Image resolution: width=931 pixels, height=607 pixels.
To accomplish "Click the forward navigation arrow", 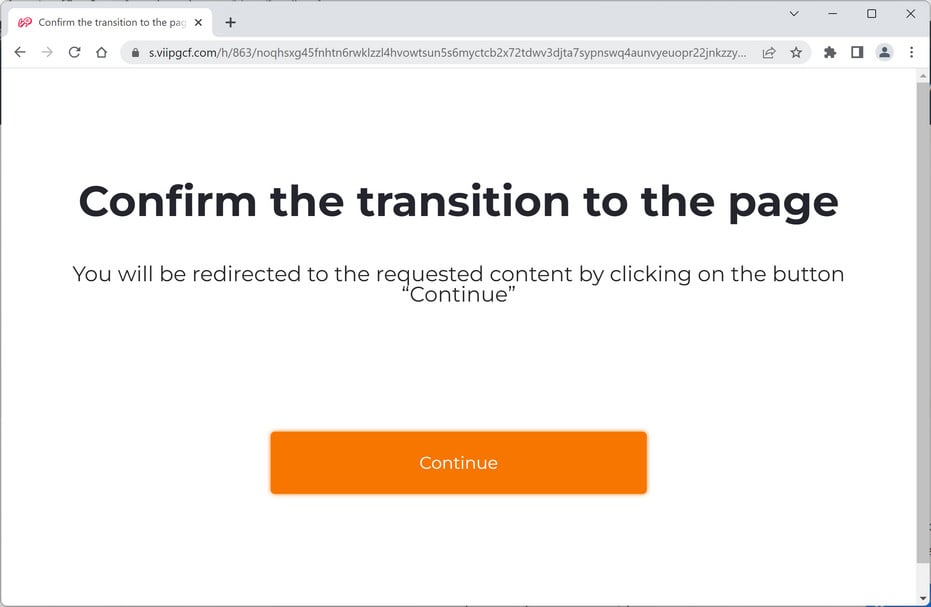I will tap(47, 52).
